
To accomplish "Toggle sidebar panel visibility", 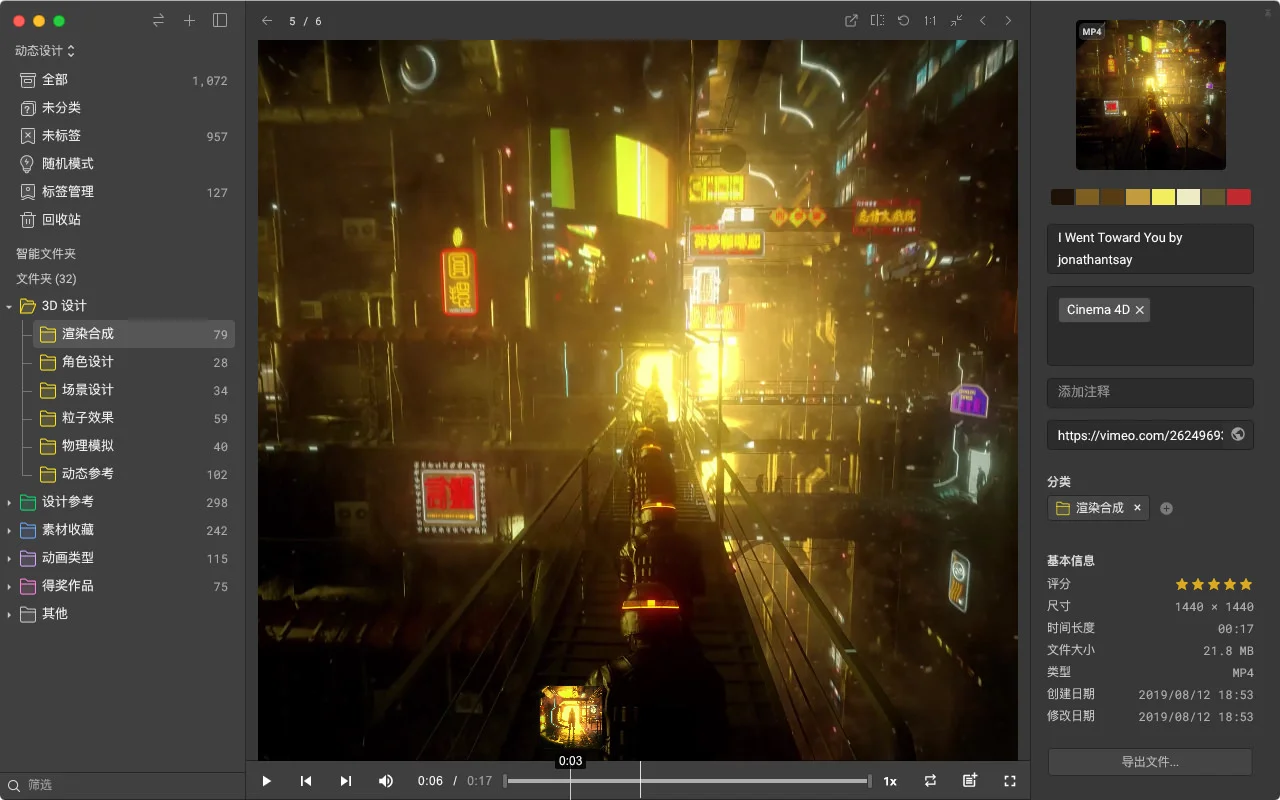I will (x=220, y=21).
